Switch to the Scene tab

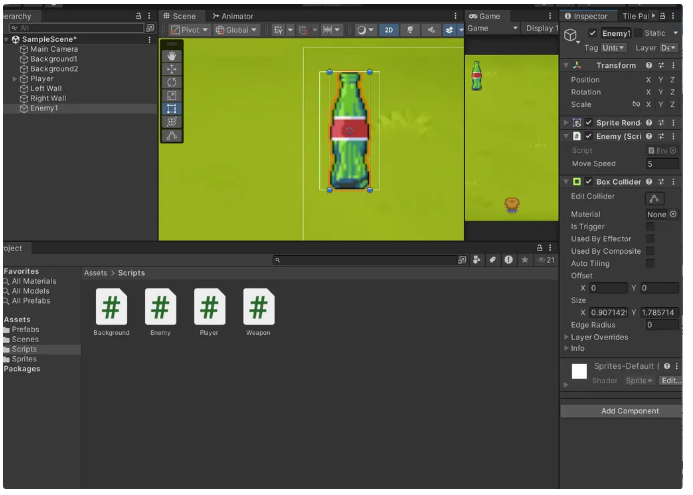pyautogui.click(x=183, y=16)
